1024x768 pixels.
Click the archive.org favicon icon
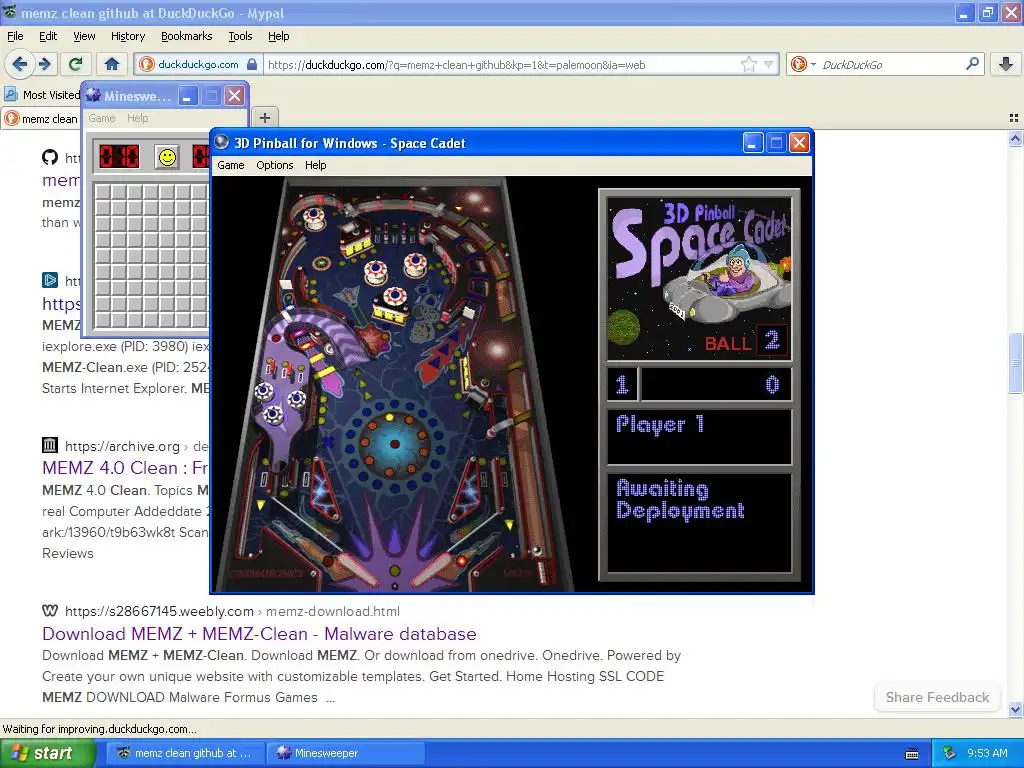tap(50, 445)
